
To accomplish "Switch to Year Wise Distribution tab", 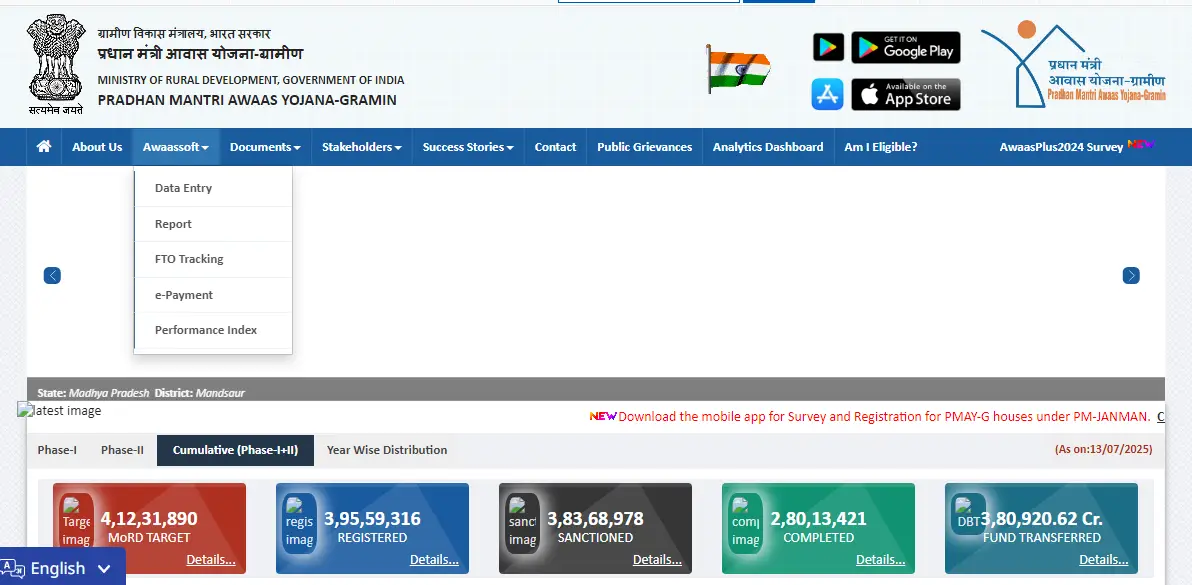I will 387,450.
